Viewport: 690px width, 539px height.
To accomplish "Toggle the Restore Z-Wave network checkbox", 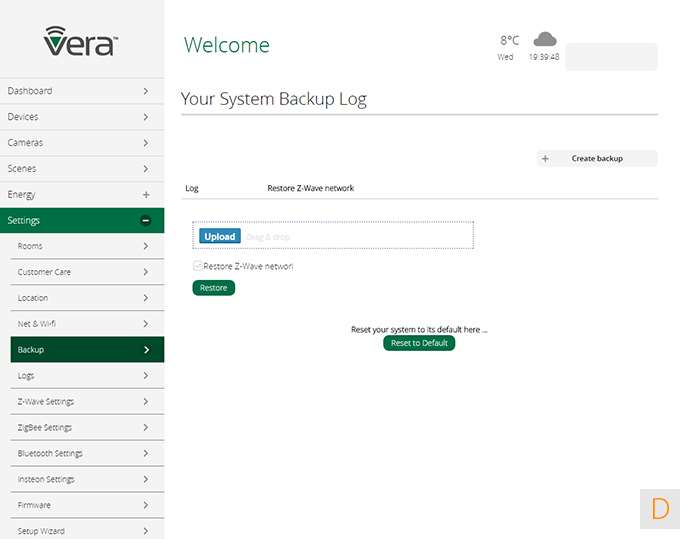I will [x=197, y=266].
